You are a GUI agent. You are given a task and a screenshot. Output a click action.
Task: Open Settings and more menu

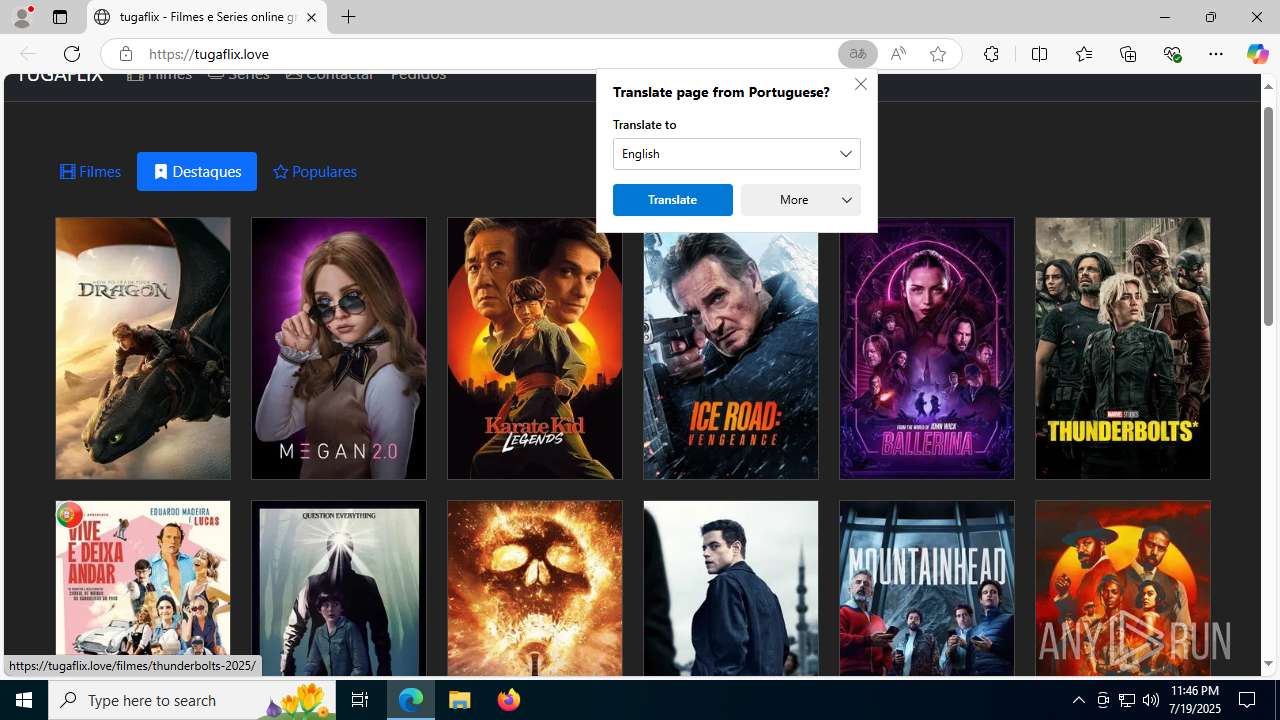coord(1216,54)
